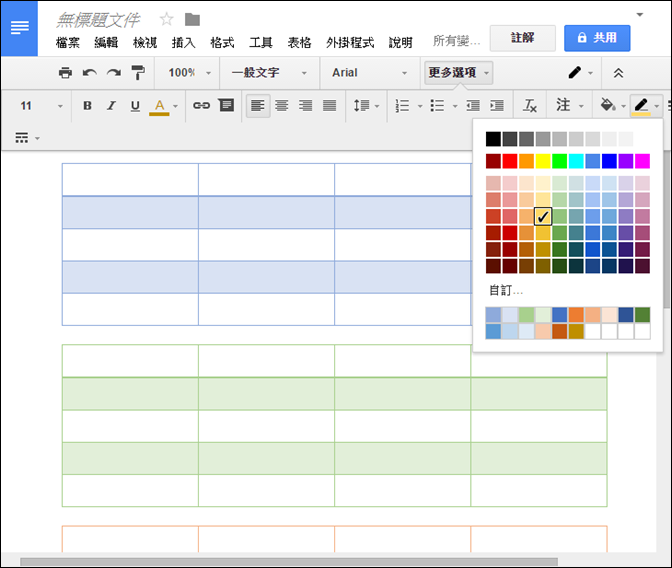Open the 外掛程式 menu
672x568 pixels.
tap(350, 42)
